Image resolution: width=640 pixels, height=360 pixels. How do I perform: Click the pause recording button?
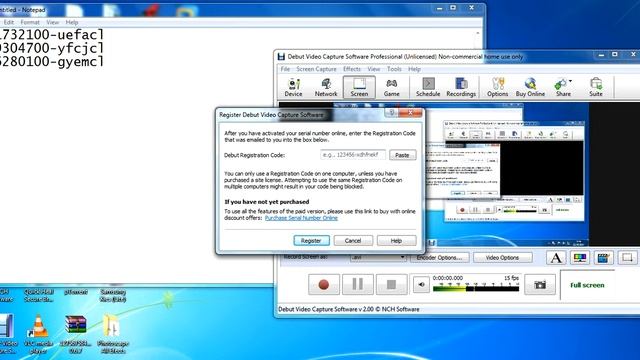point(358,284)
